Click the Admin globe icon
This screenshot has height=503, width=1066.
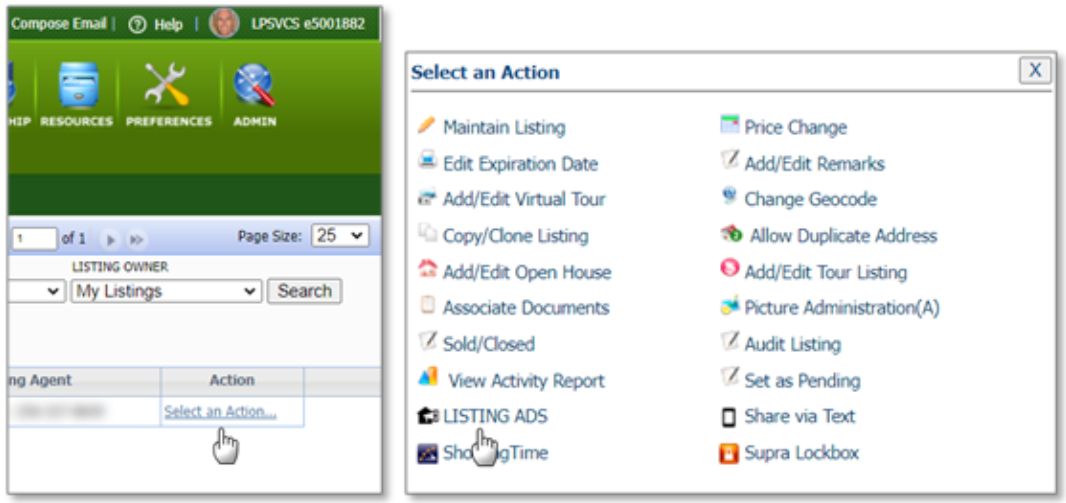coord(254,88)
